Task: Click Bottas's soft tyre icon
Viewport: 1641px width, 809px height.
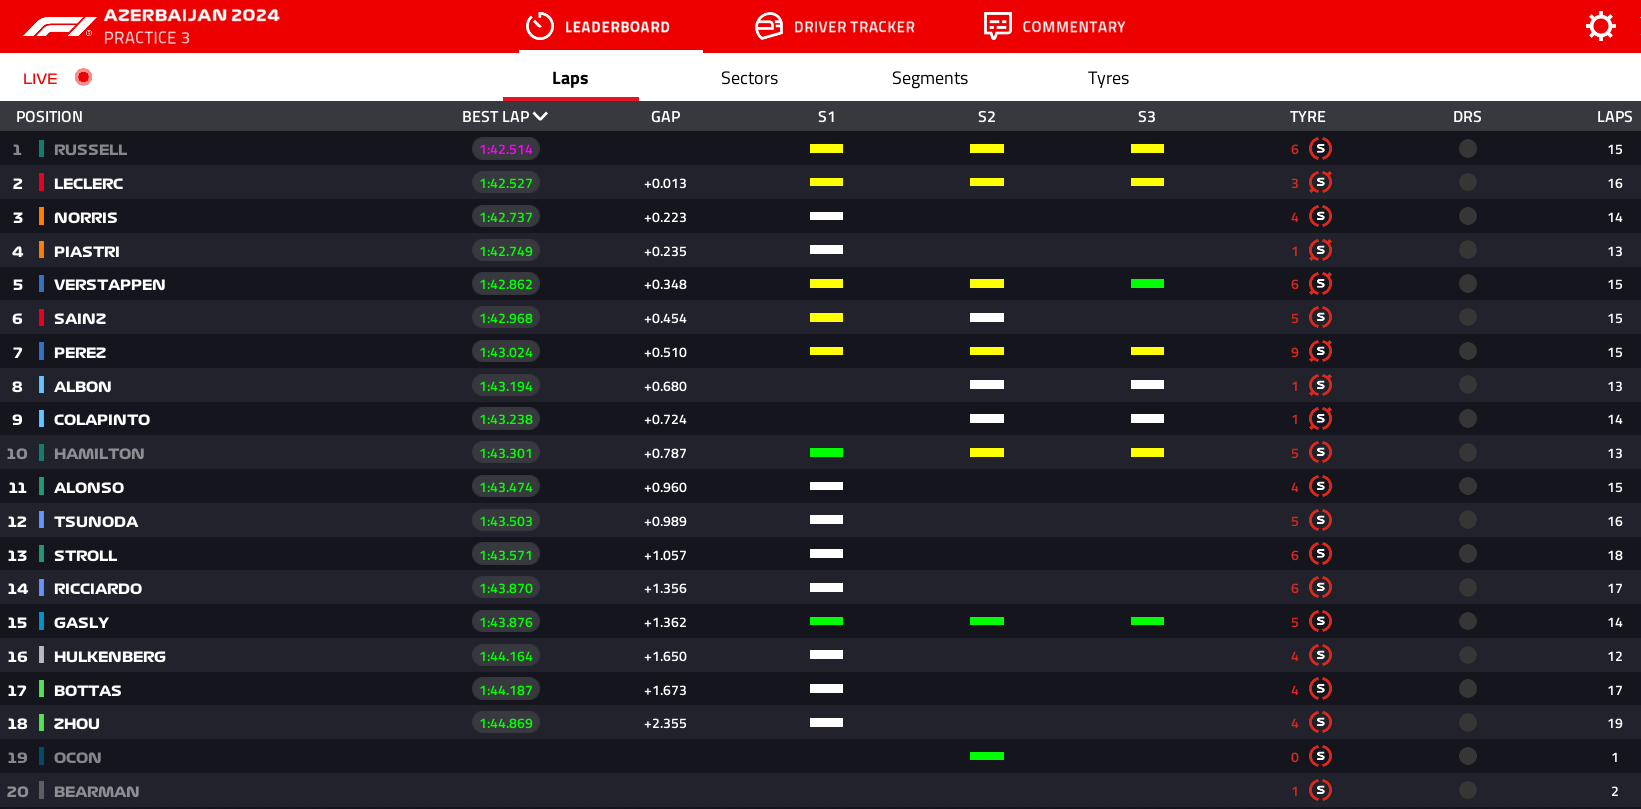Action: click(x=1321, y=690)
